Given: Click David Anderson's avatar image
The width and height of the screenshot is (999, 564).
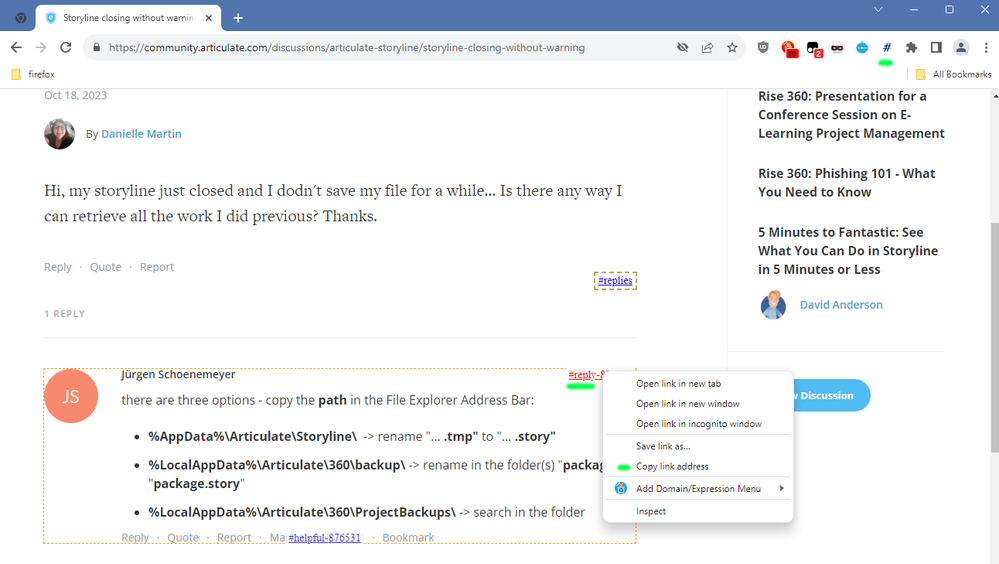Looking at the screenshot, I should [x=773, y=305].
